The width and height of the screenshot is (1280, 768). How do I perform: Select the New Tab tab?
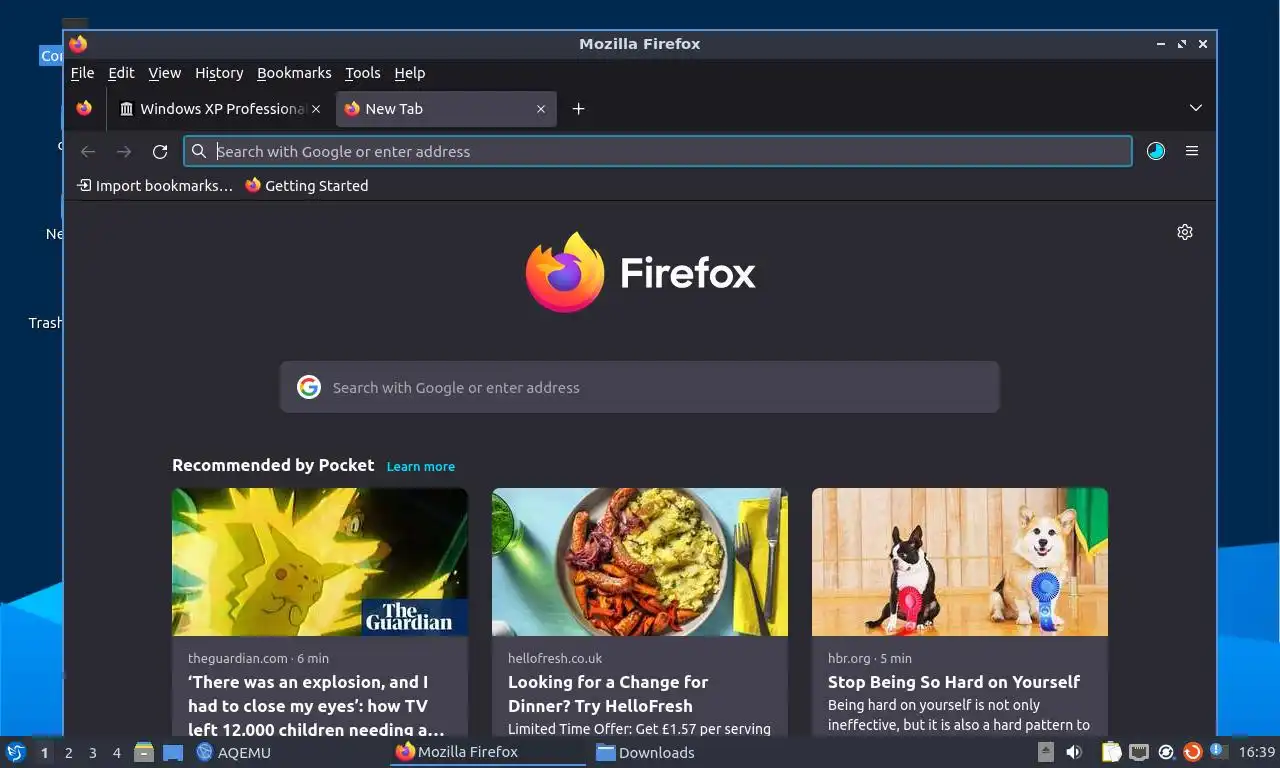click(x=446, y=109)
